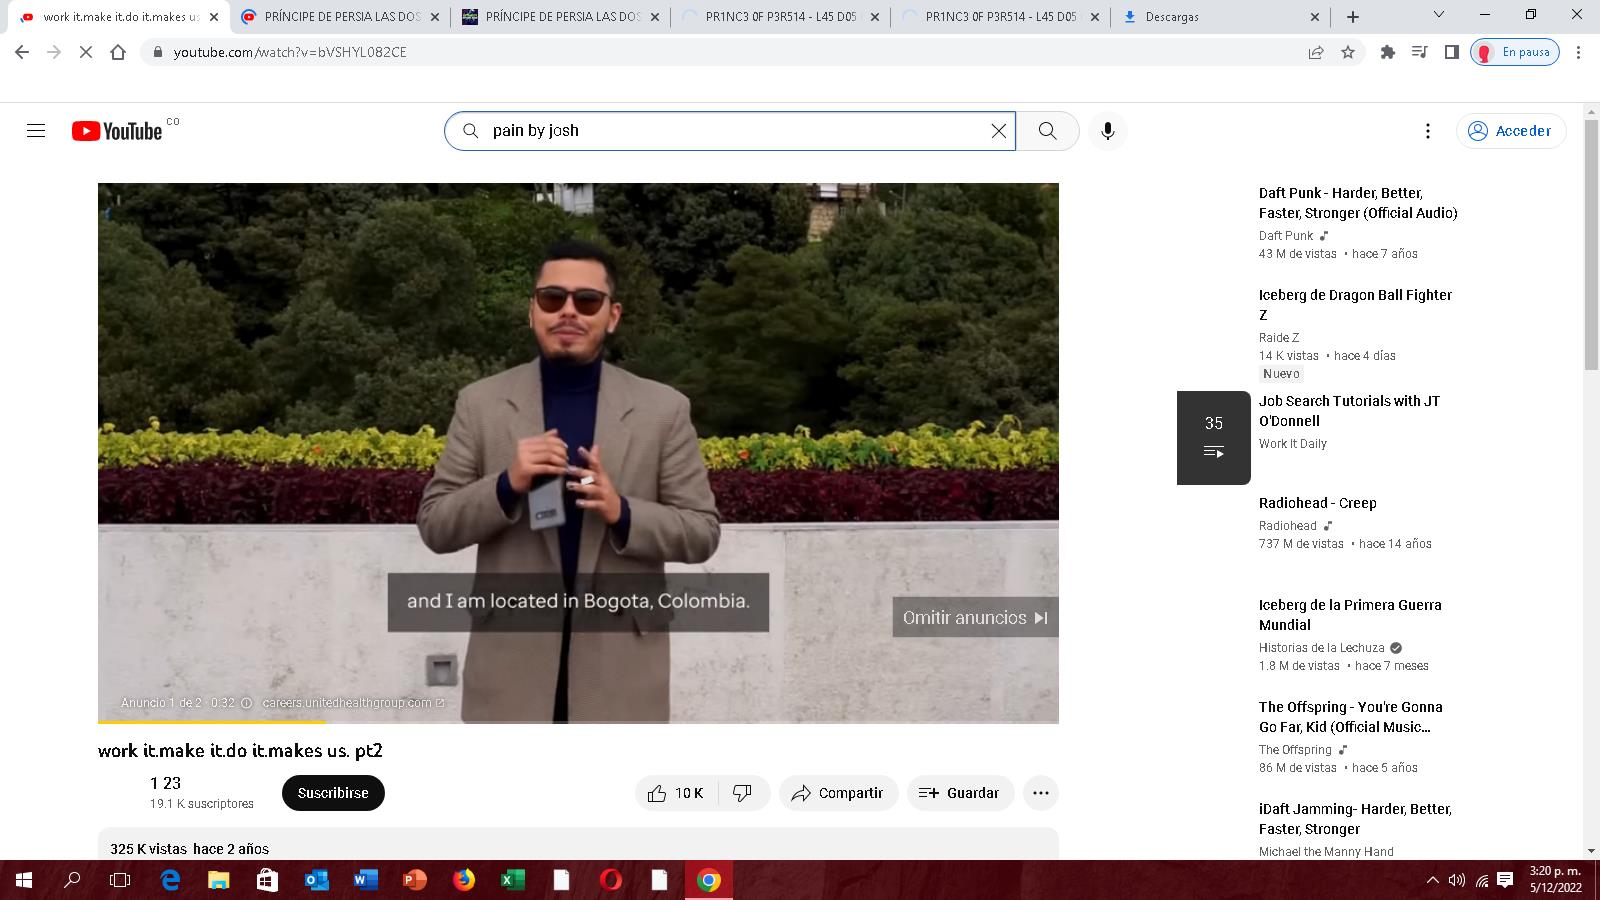Open Excel from the Windows taskbar

[512, 880]
